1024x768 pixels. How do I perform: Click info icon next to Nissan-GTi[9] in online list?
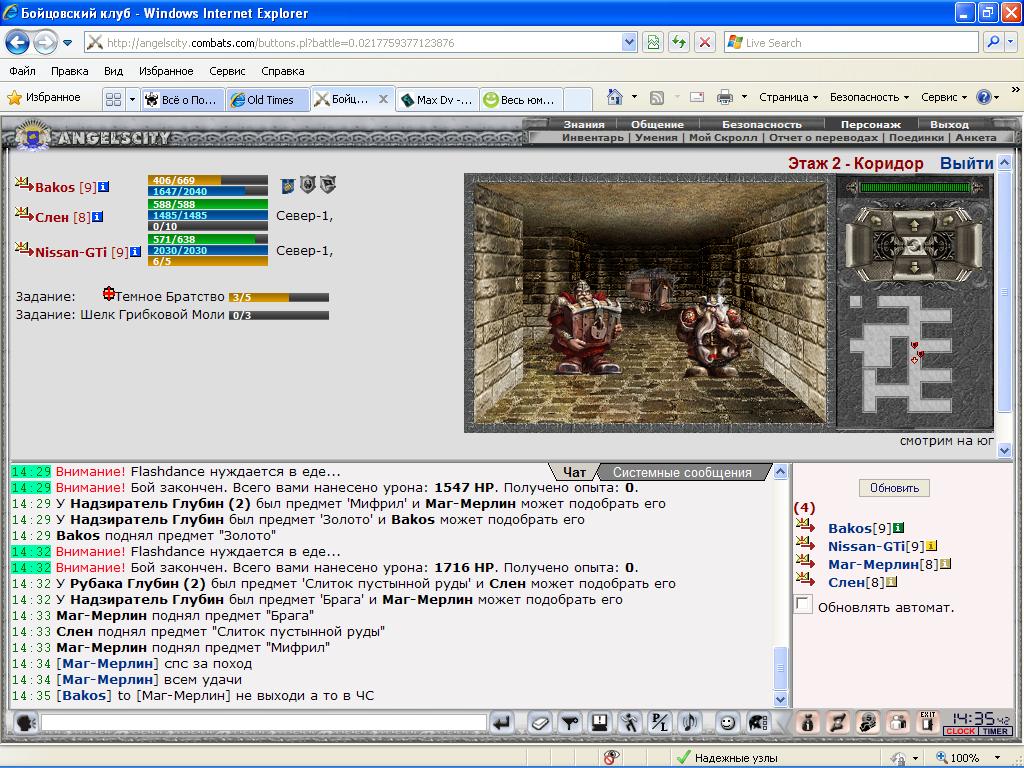931,546
